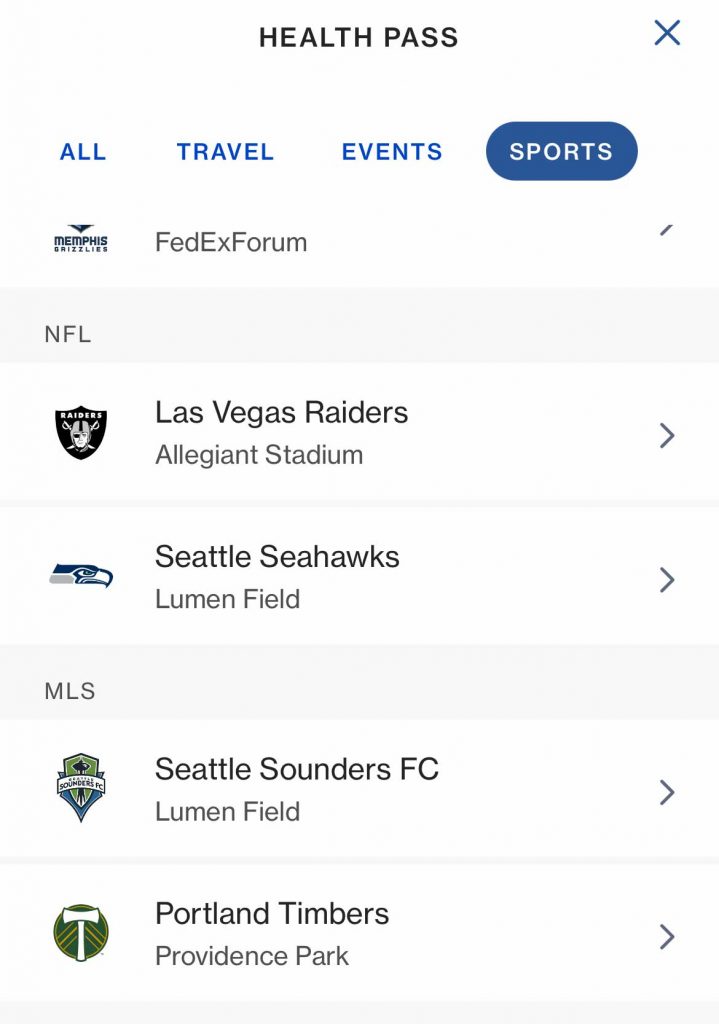Expand the Las Vegas Raiders chevron

667,435
